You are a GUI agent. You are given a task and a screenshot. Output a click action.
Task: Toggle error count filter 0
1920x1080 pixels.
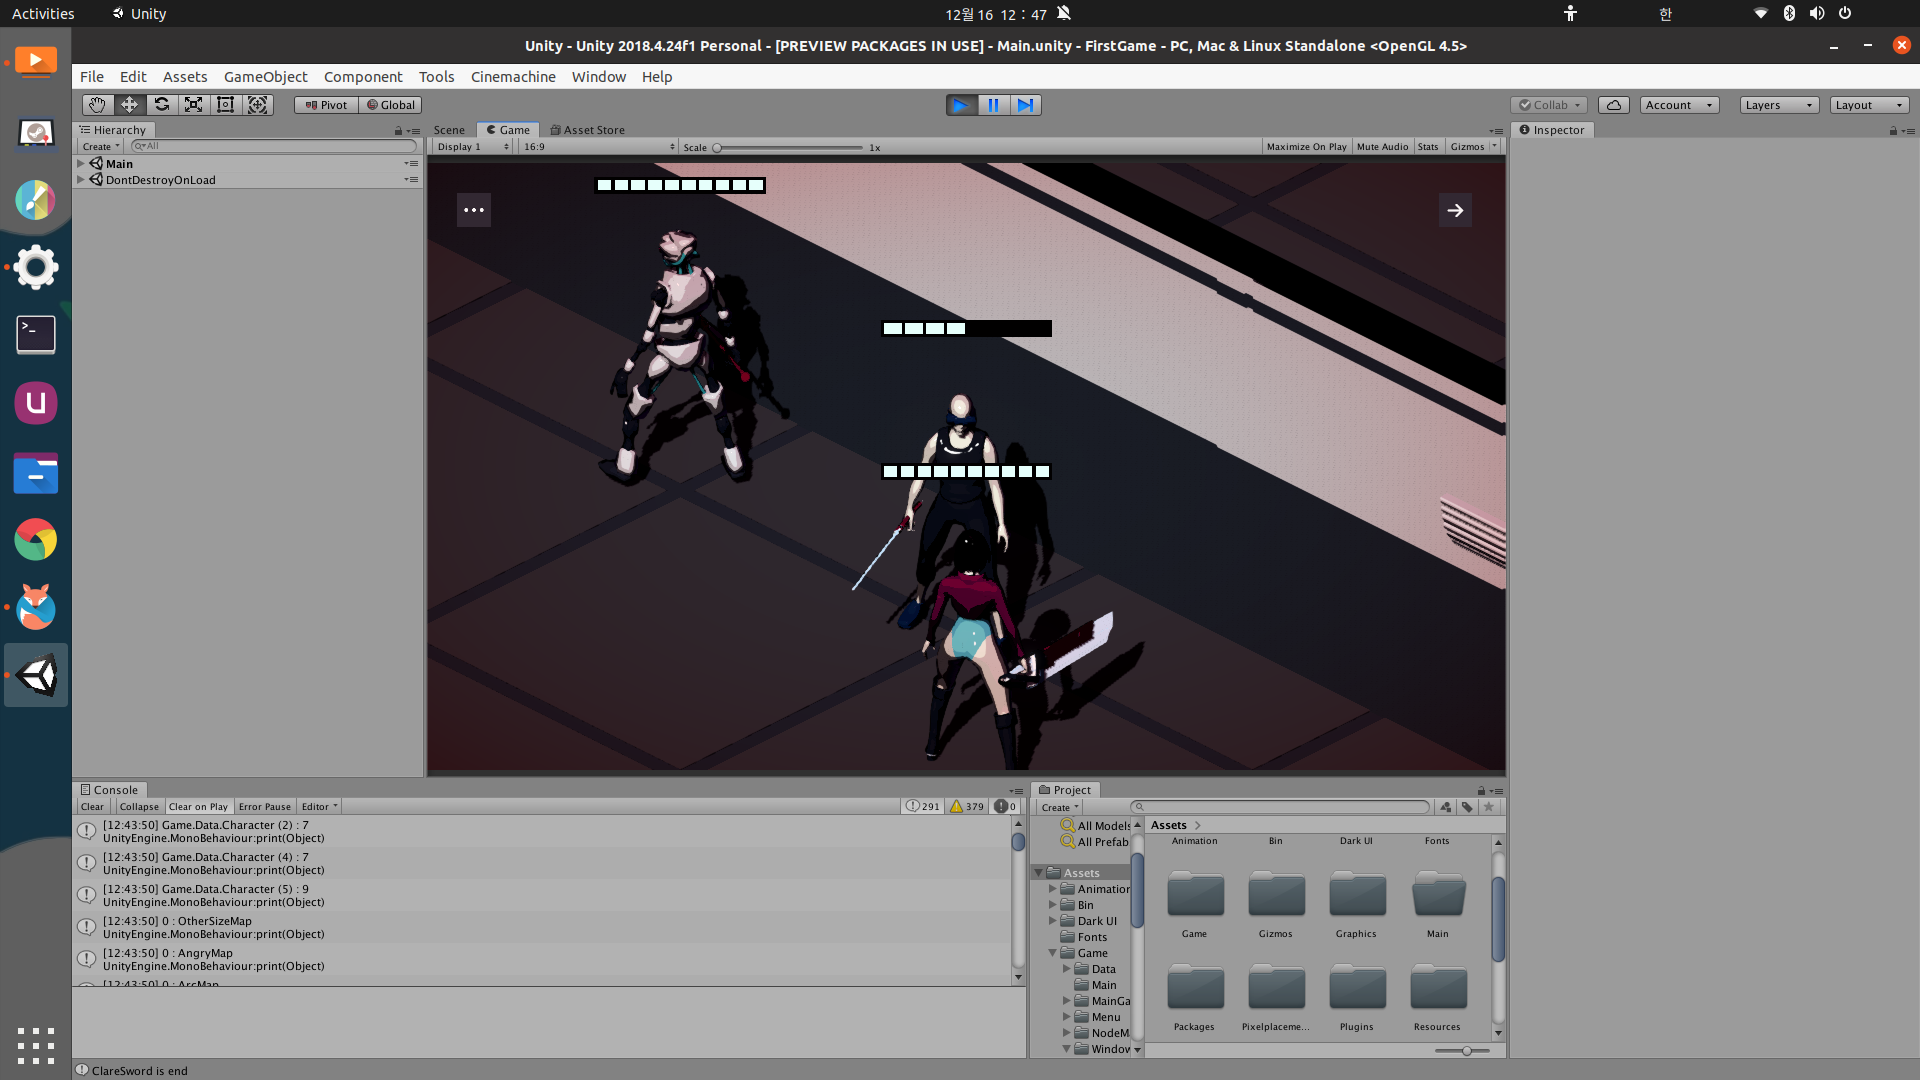tap(1005, 807)
